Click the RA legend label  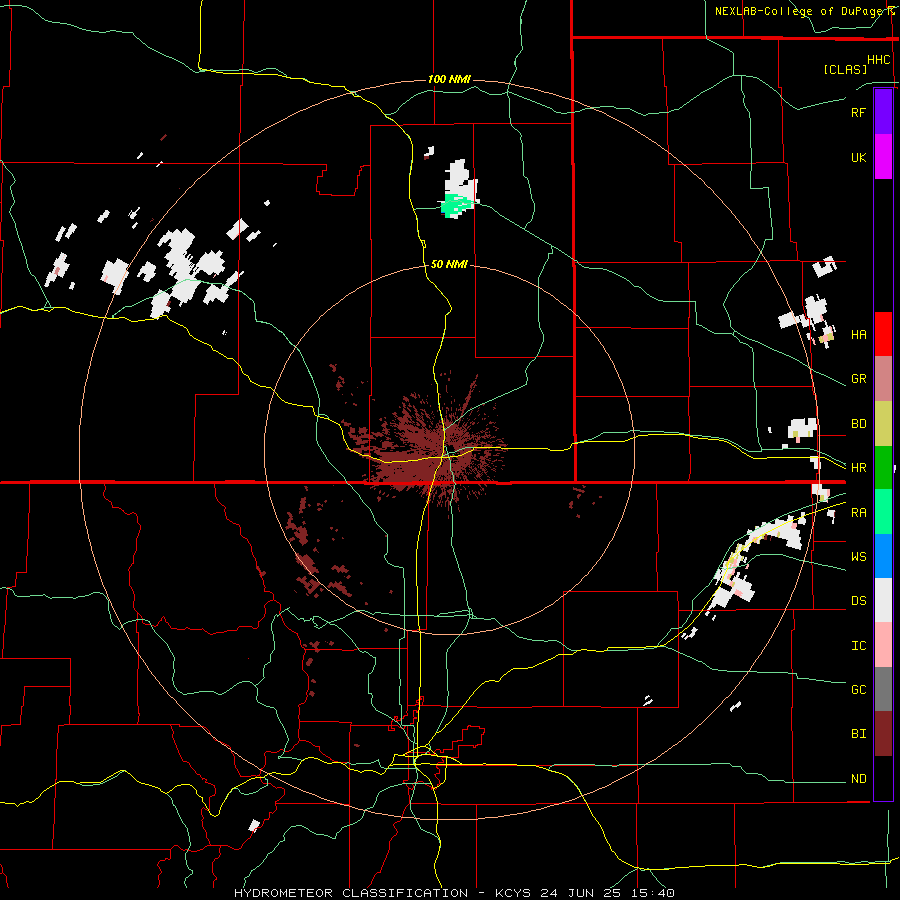858,513
